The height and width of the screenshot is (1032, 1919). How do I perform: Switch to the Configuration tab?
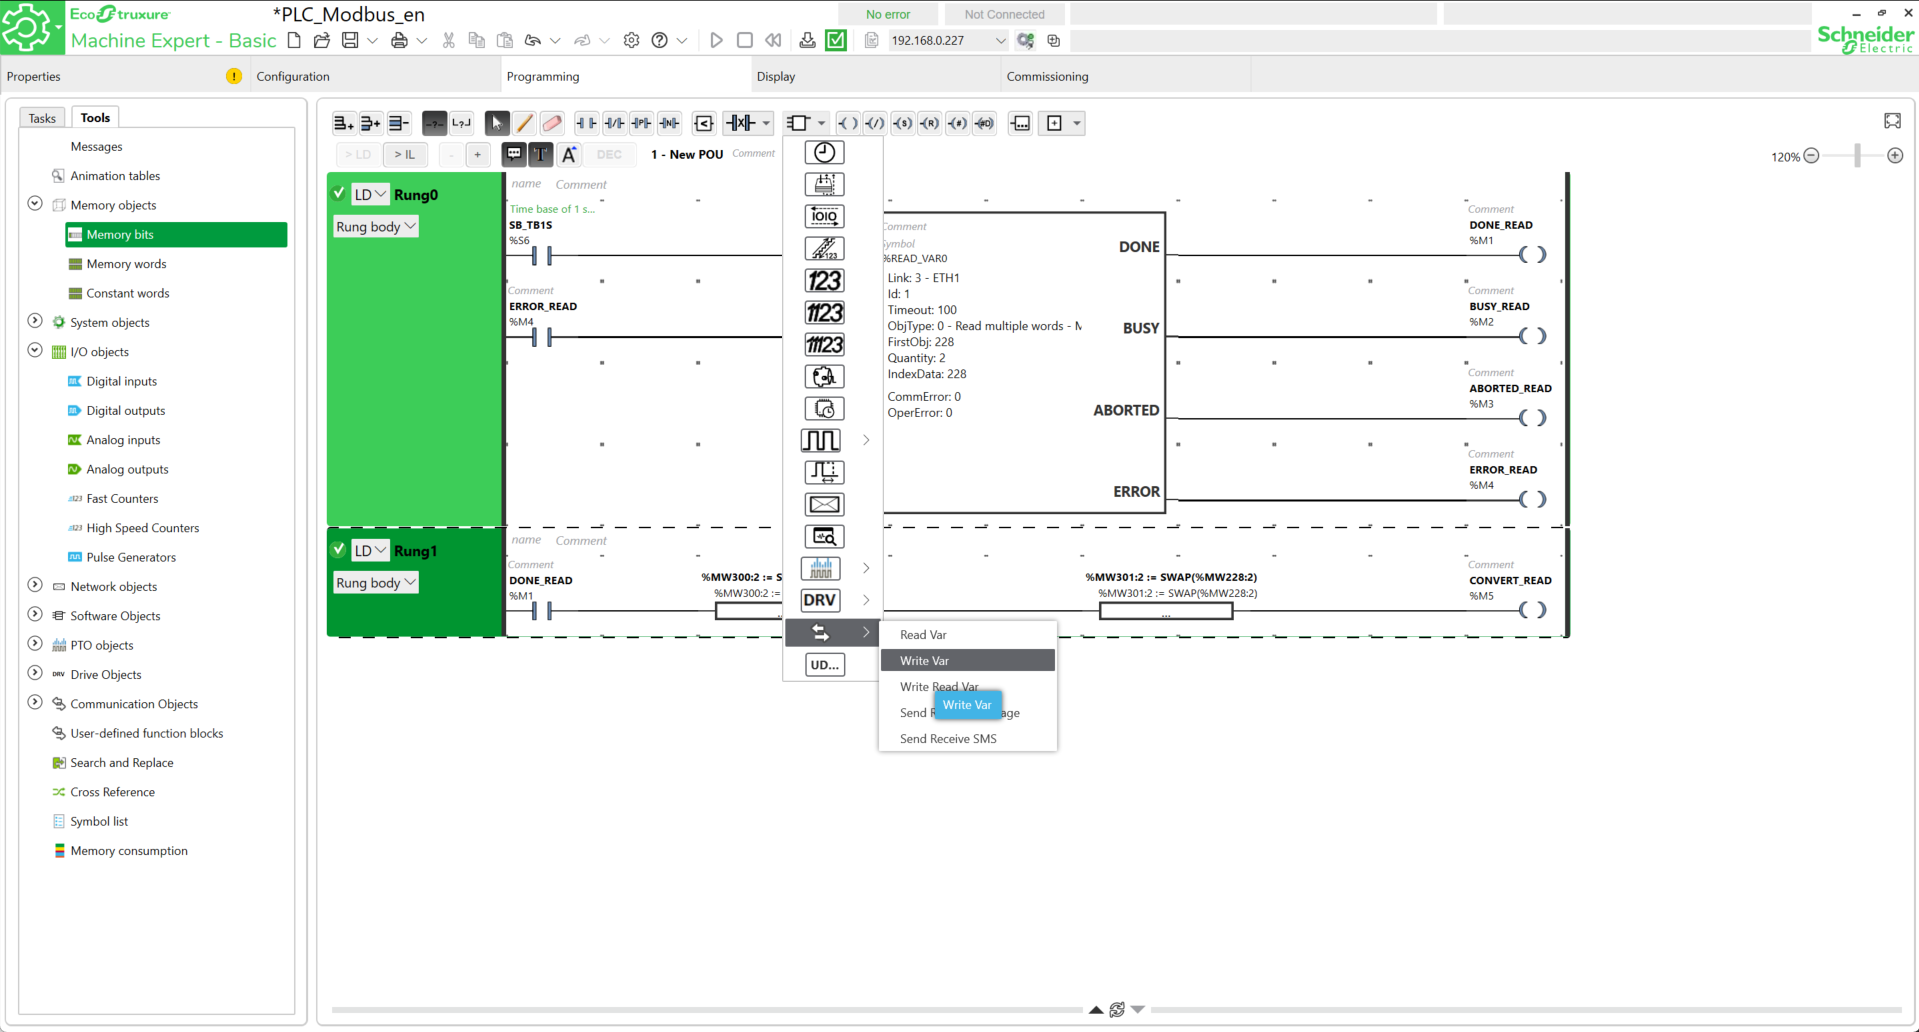(293, 77)
